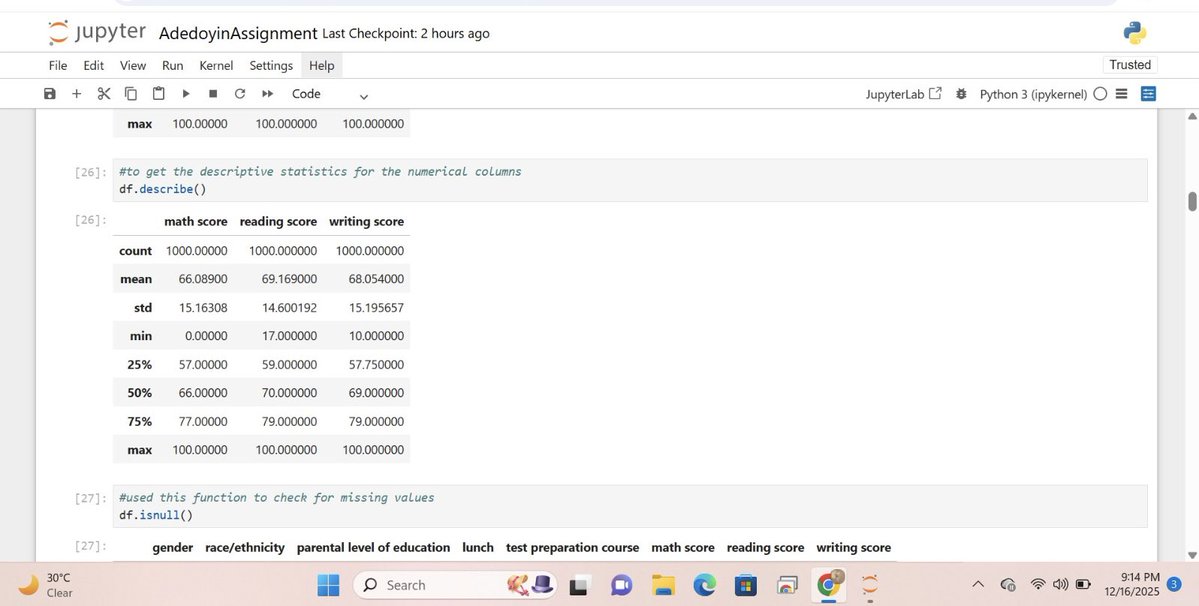Click the mean math score value 66.08900

(203, 279)
